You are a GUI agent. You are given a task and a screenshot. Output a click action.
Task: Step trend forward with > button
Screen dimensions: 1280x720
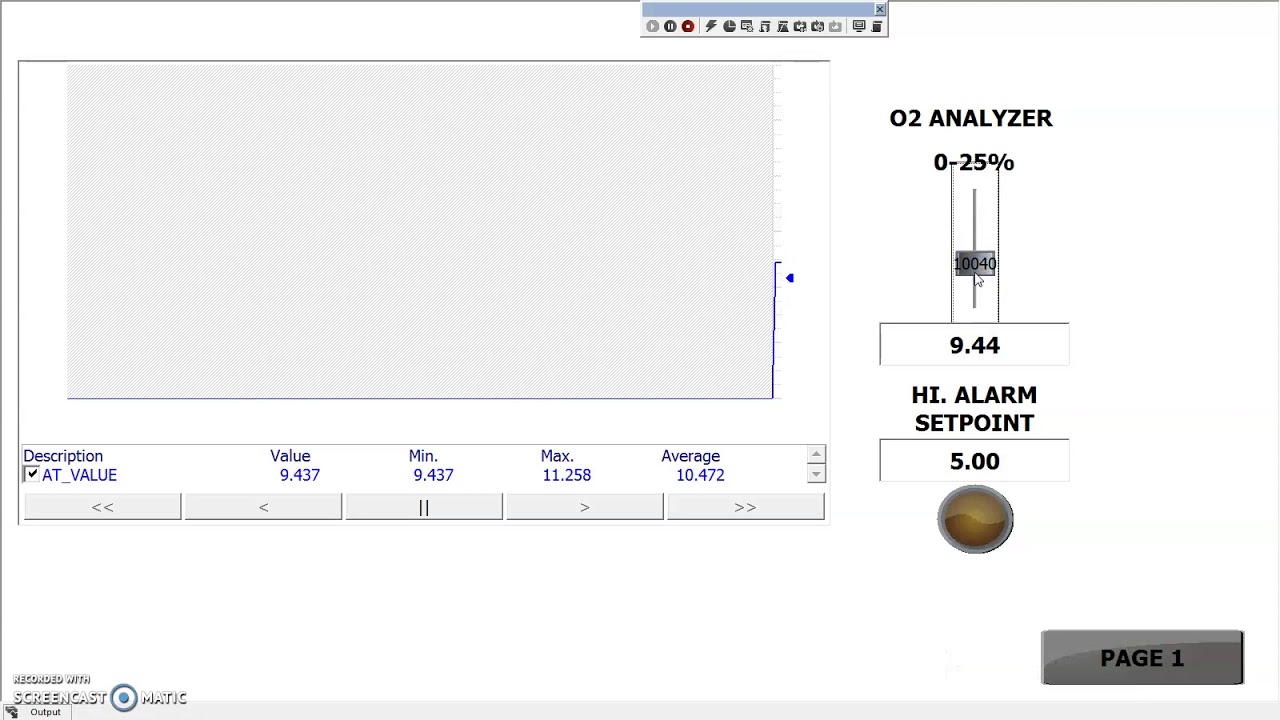(x=585, y=507)
